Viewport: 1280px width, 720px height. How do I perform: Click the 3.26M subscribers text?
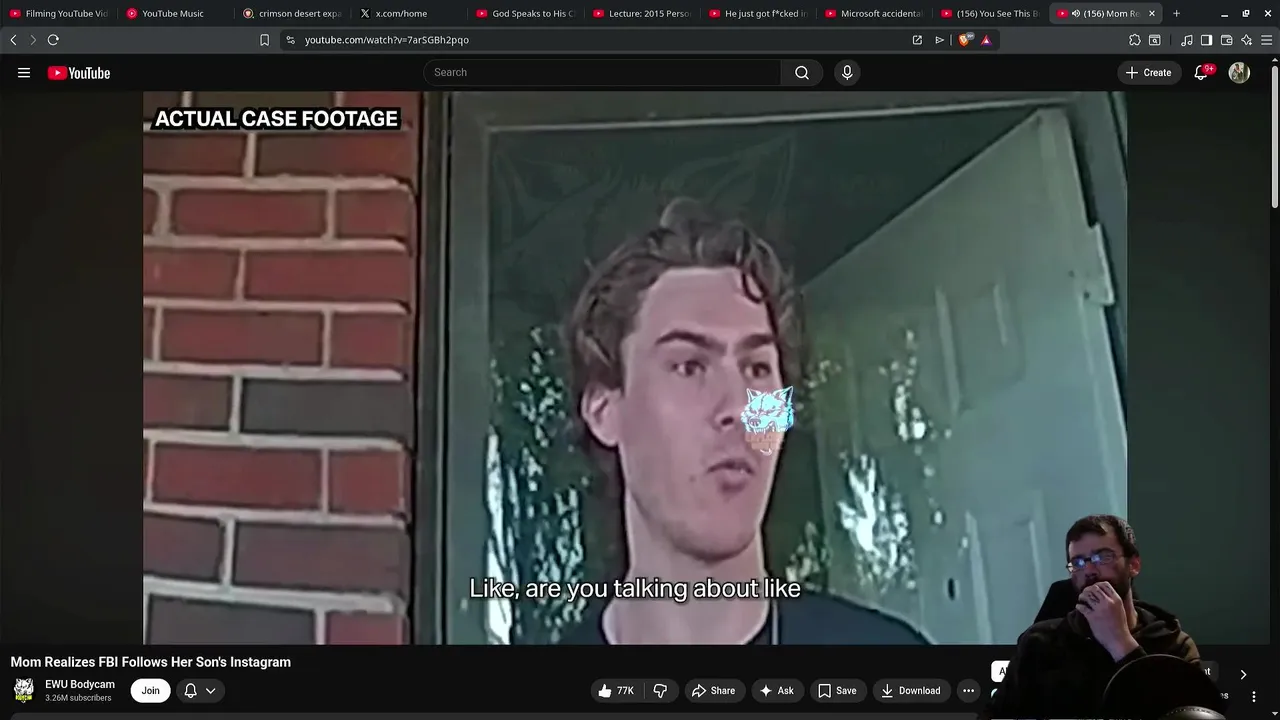point(78,698)
